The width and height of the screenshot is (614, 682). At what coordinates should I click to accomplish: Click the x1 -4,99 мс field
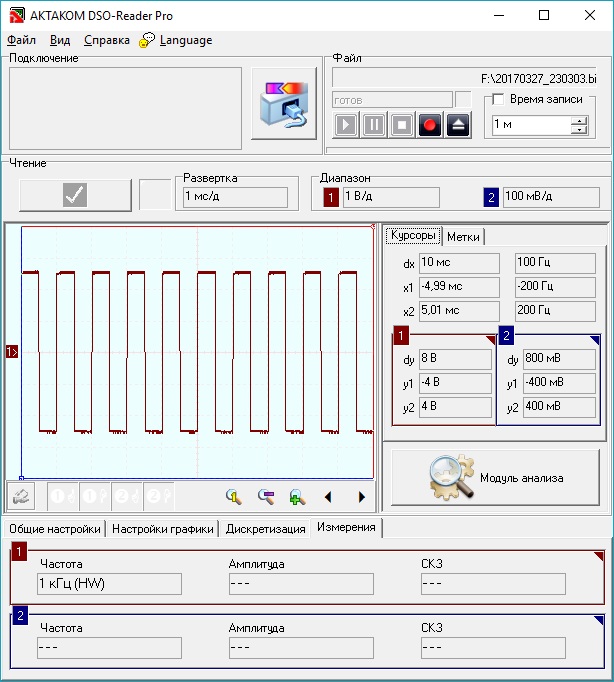(459, 287)
